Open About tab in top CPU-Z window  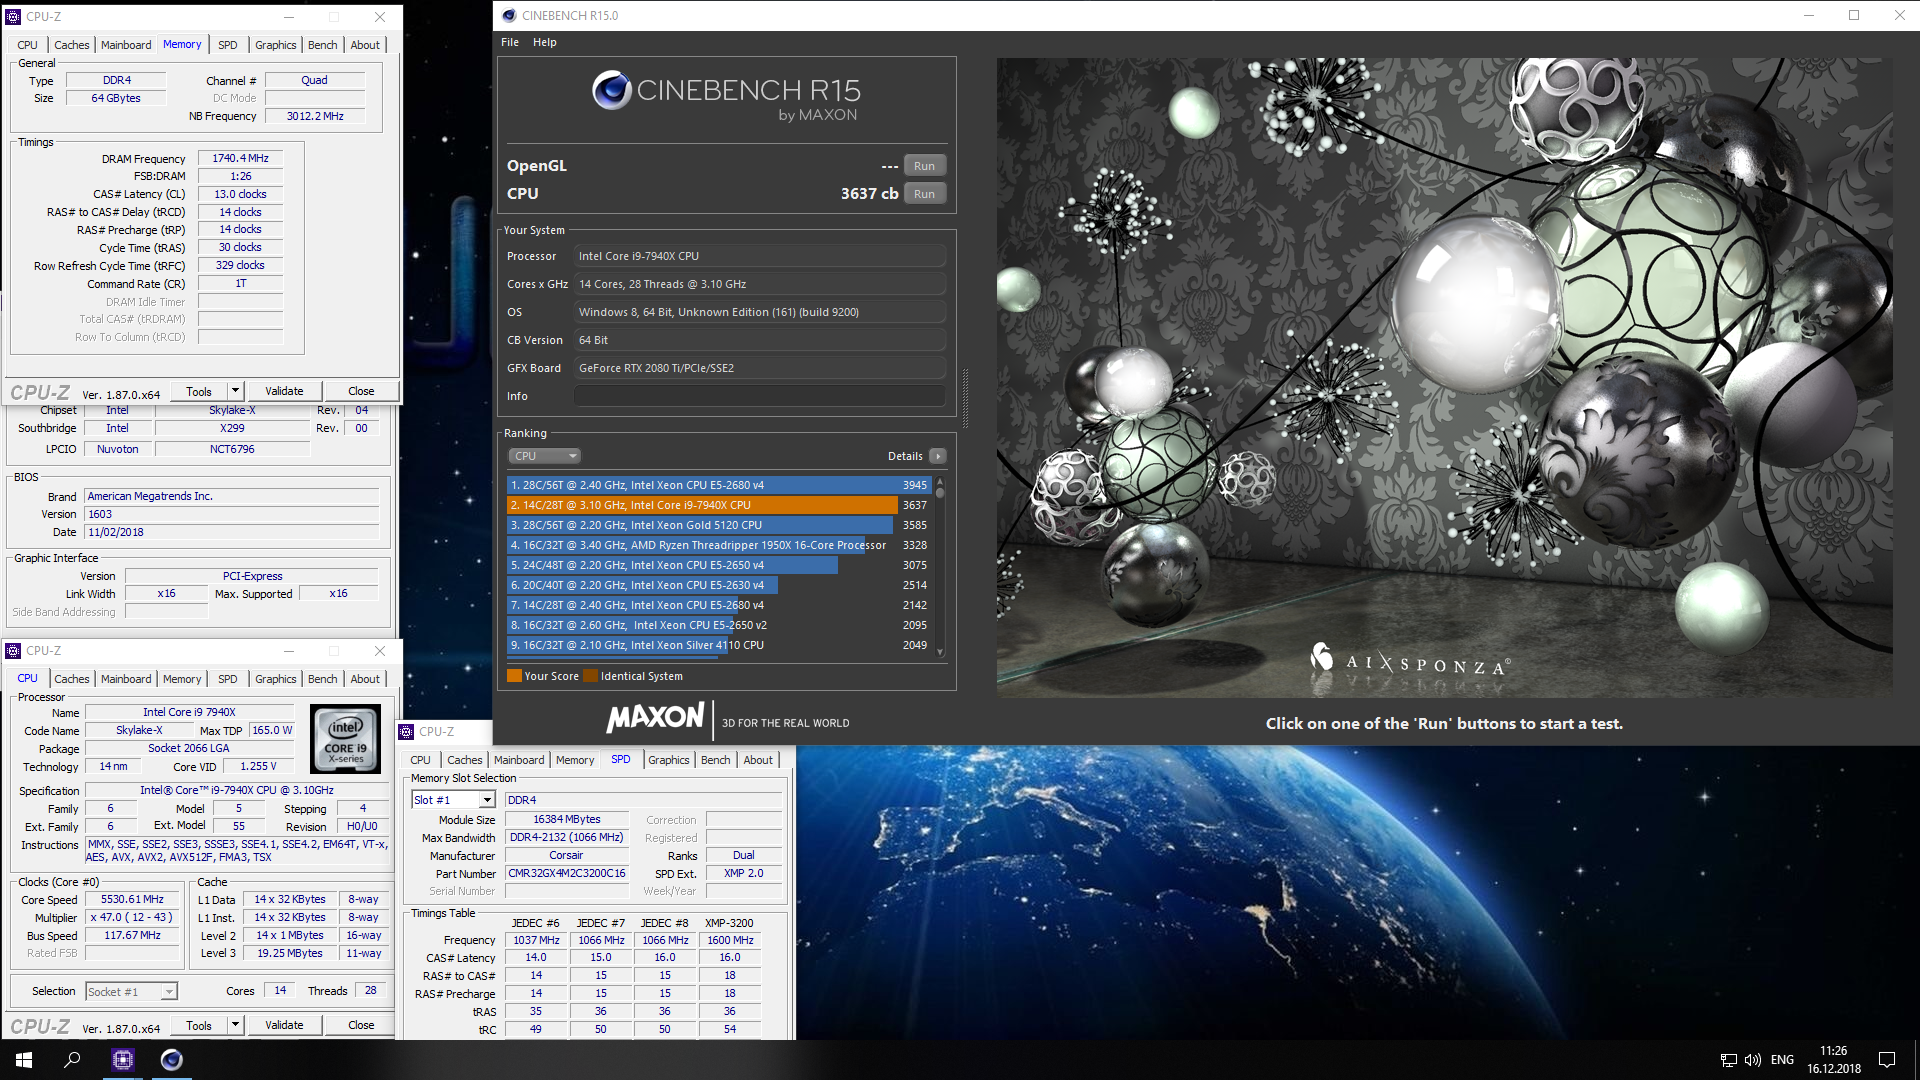coord(365,45)
